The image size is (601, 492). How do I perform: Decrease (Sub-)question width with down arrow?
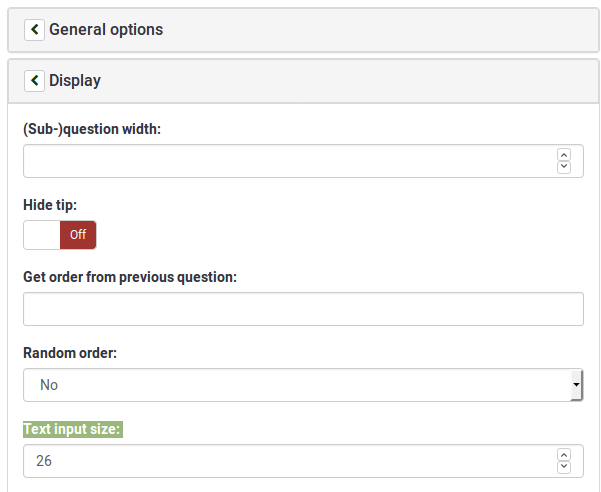[x=564, y=167]
